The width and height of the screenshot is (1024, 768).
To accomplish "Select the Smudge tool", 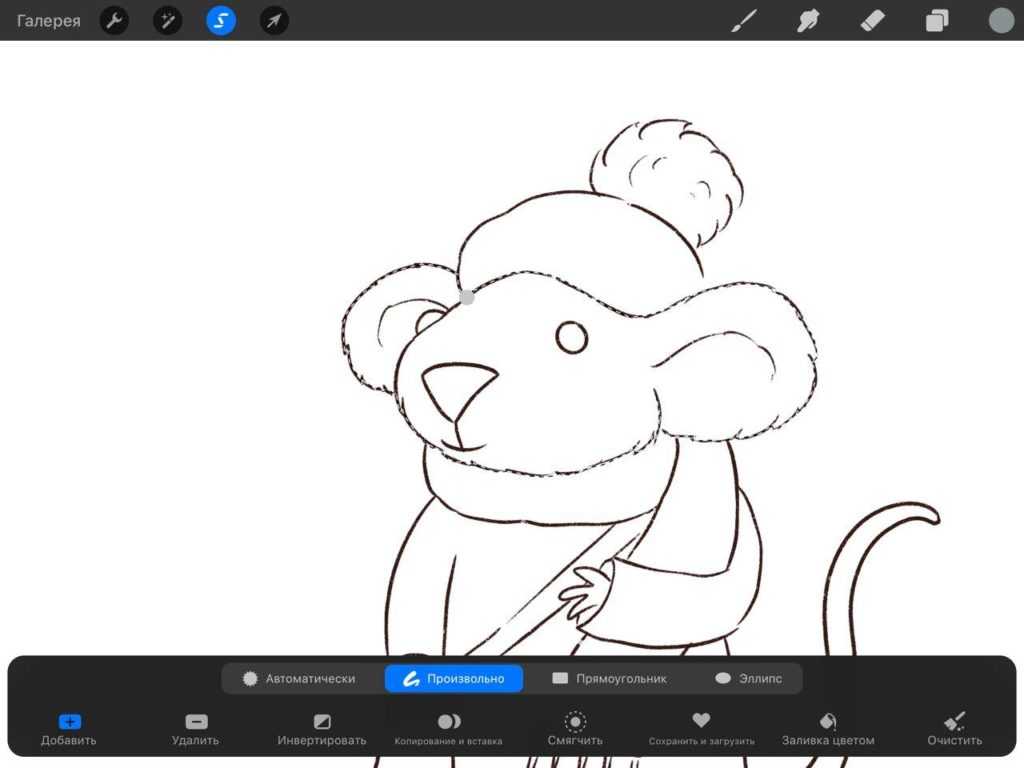I will 808,20.
